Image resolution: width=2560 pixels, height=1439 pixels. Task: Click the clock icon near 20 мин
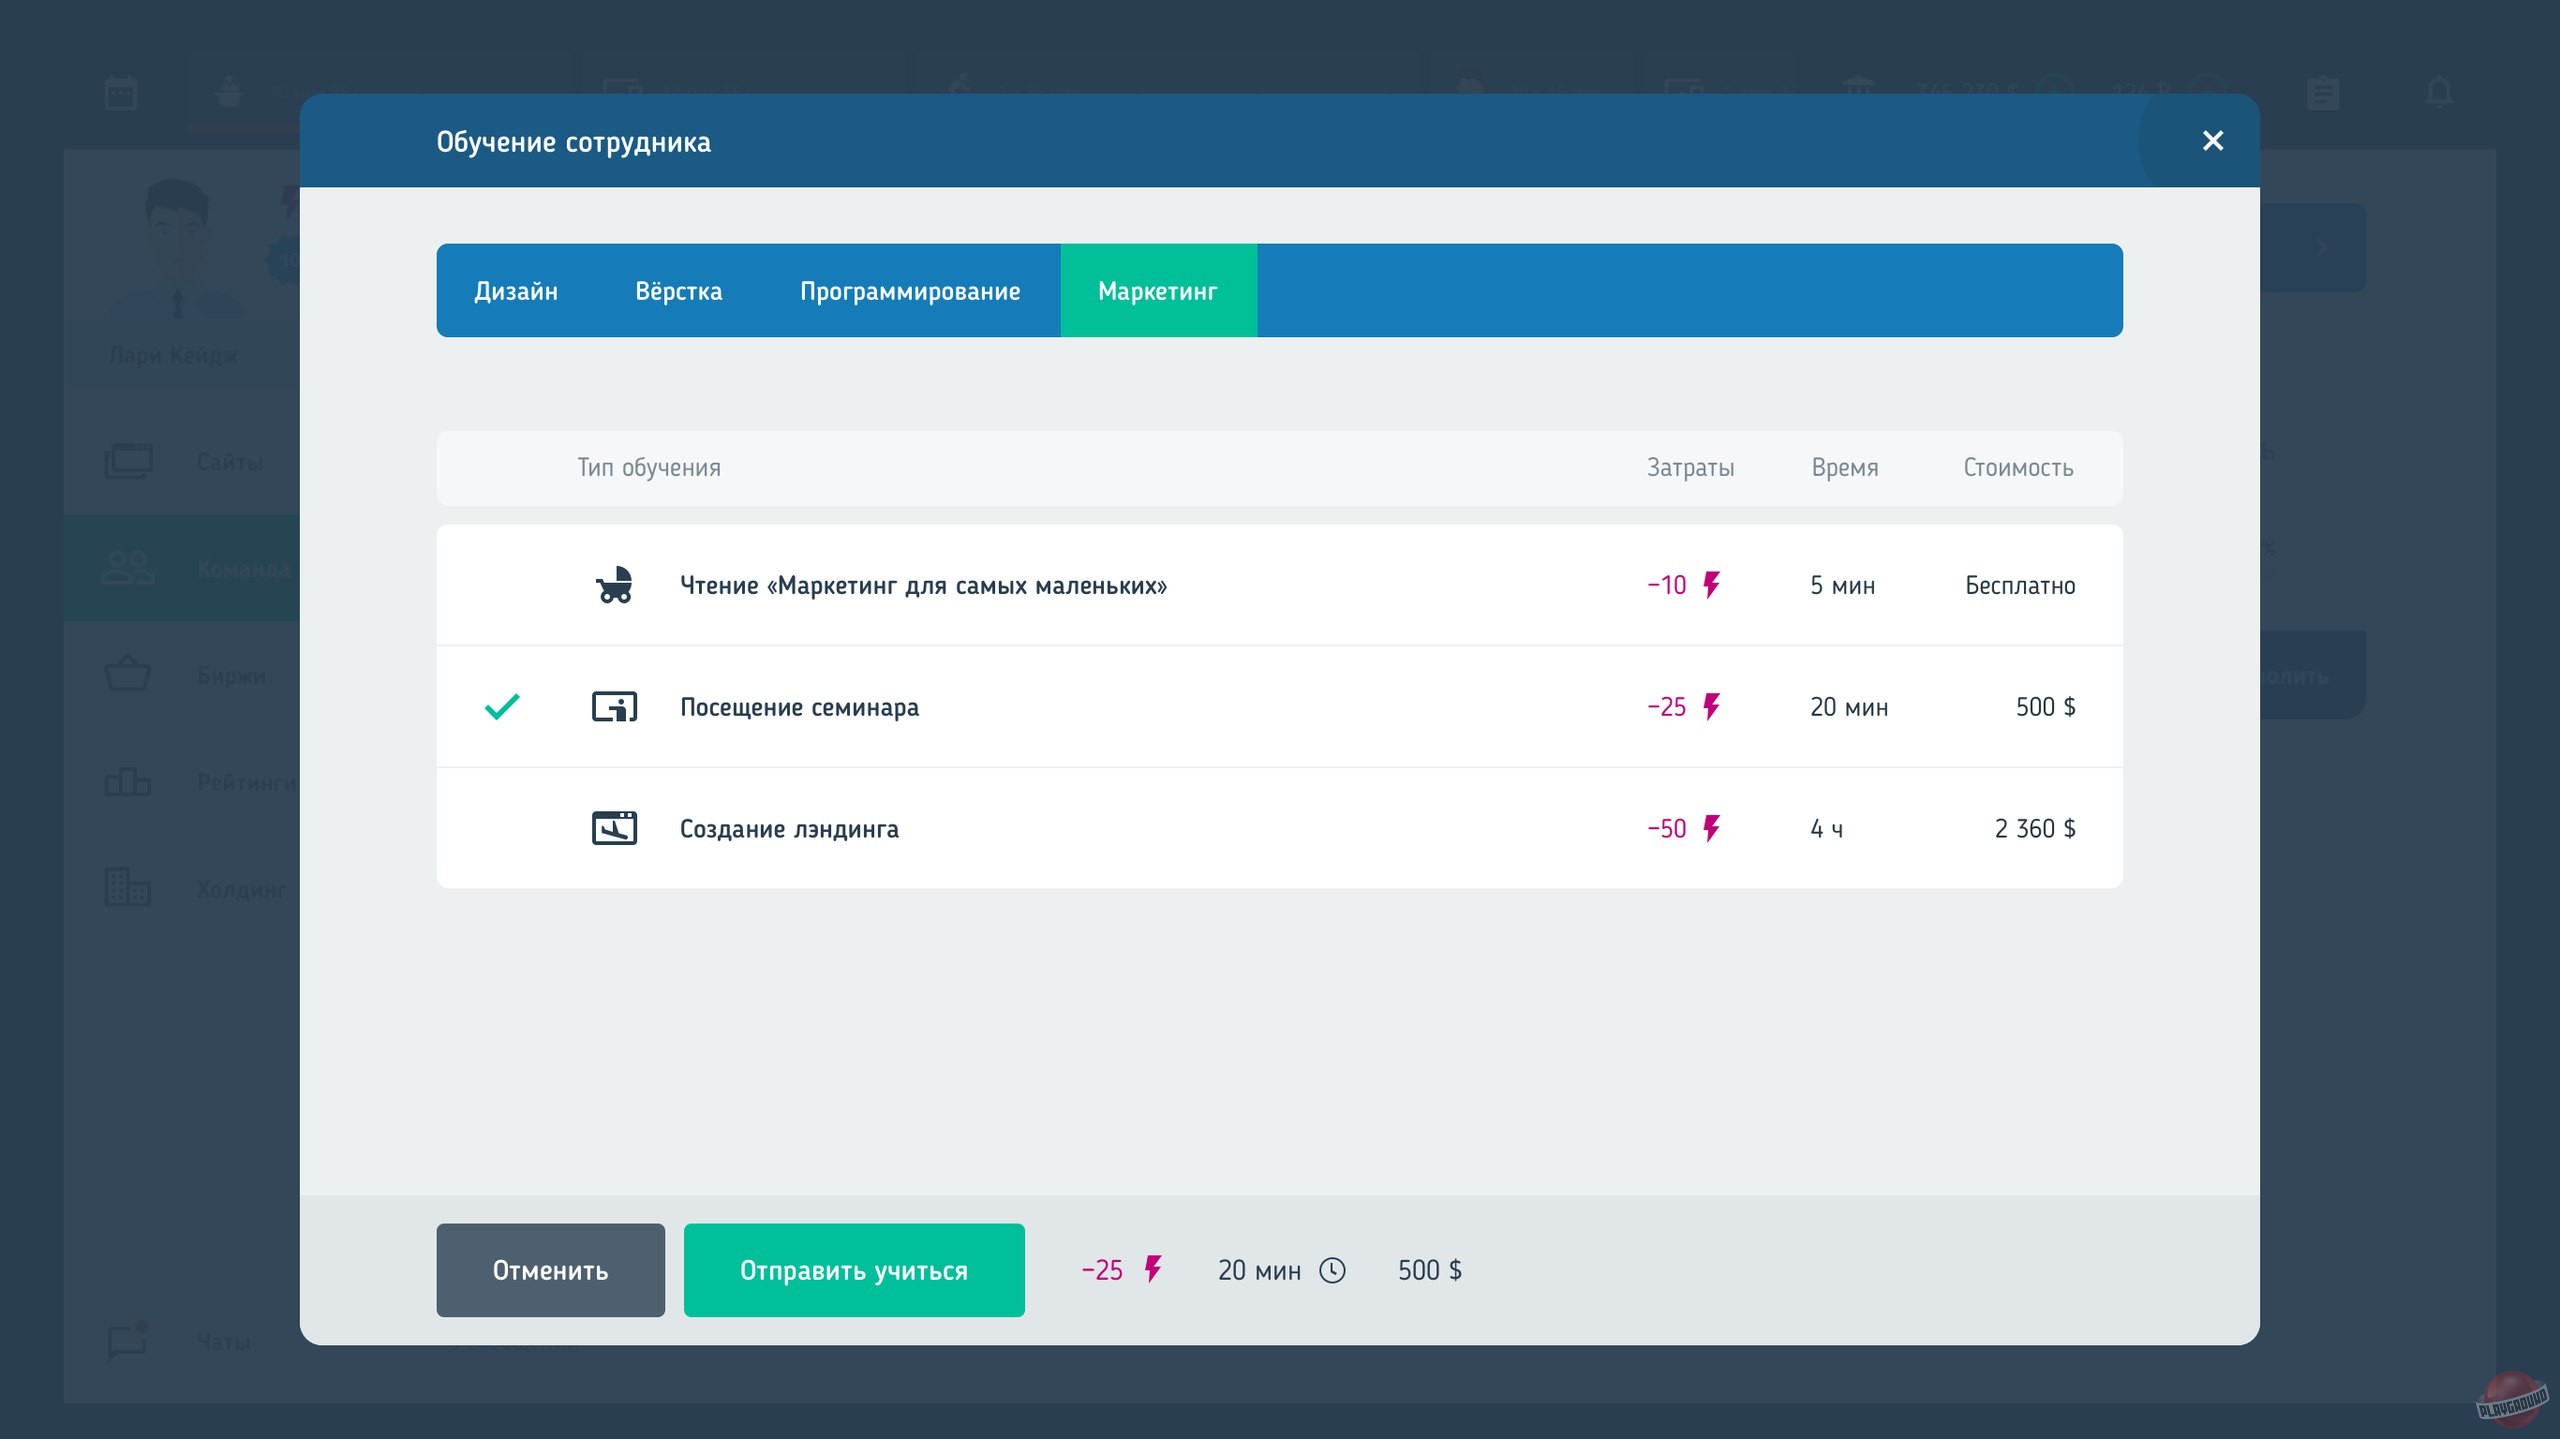coord(1332,1270)
